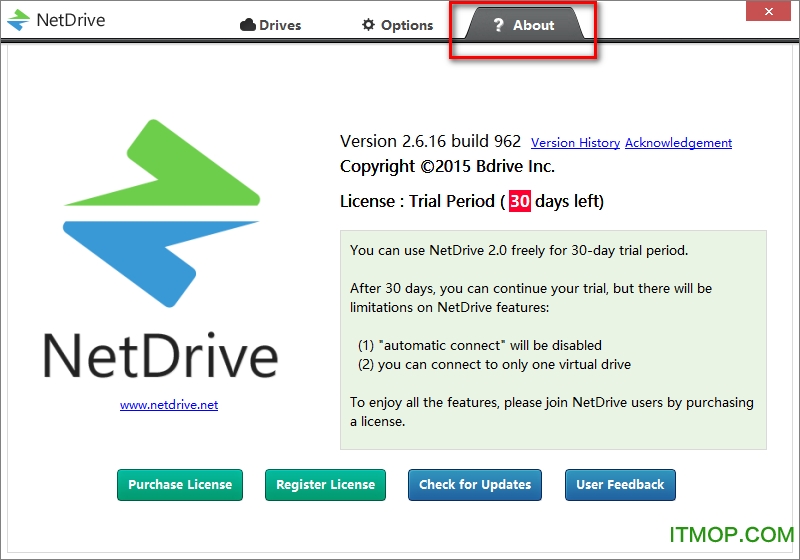Open the Options tab
Viewport: 800px width, 560px height.
pos(397,25)
